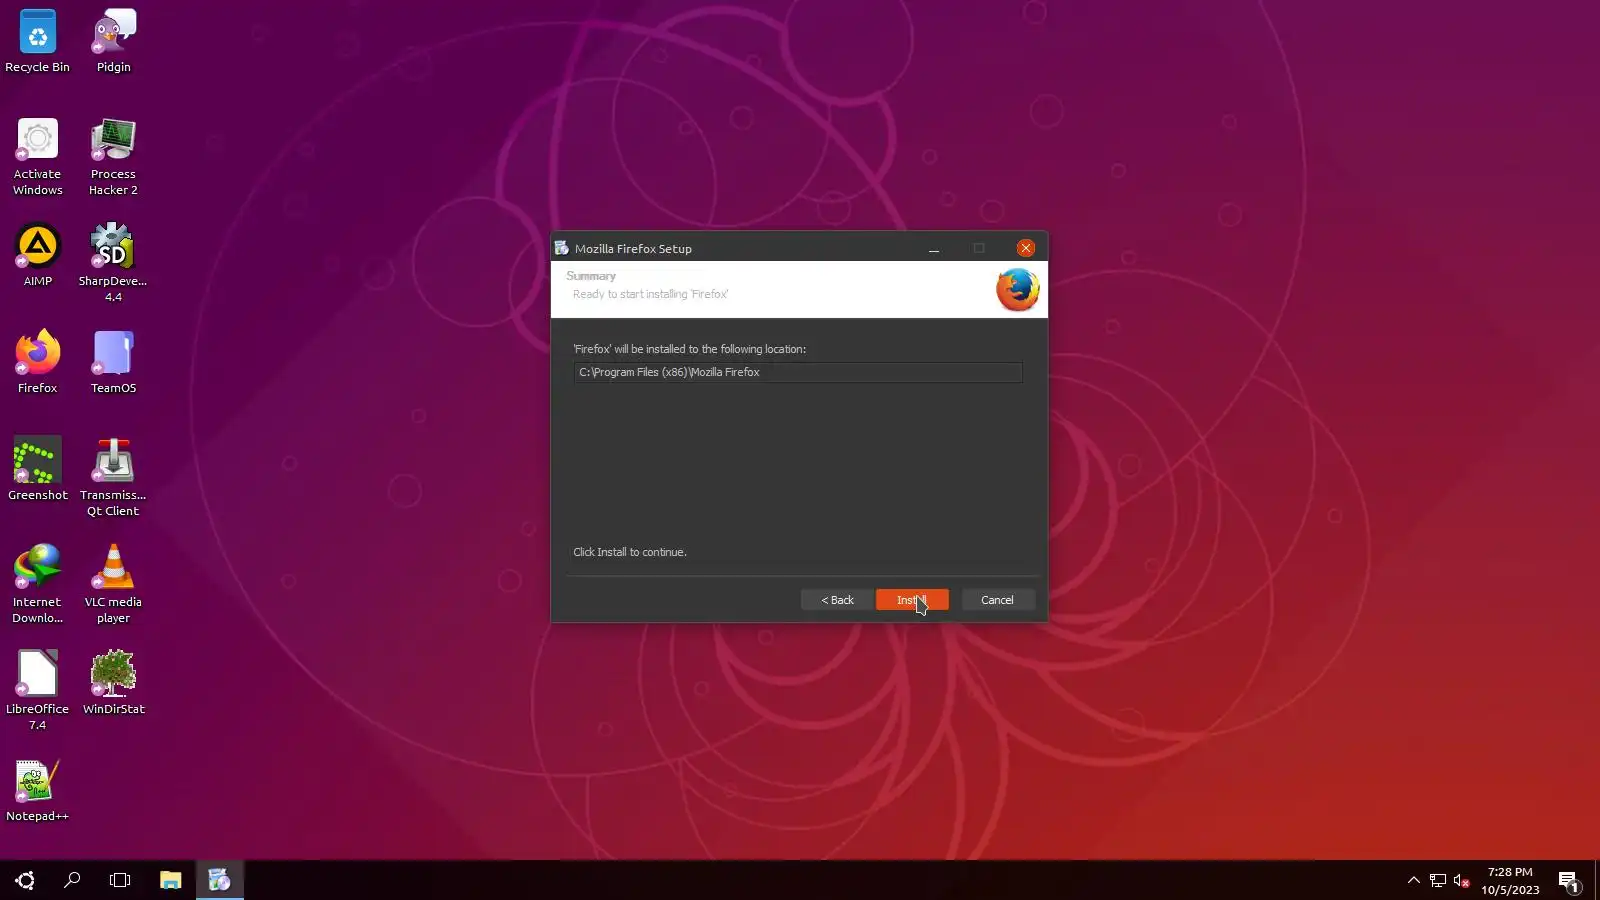Select the Activate Windows desktop icon
The image size is (1600, 900).
[38, 156]
